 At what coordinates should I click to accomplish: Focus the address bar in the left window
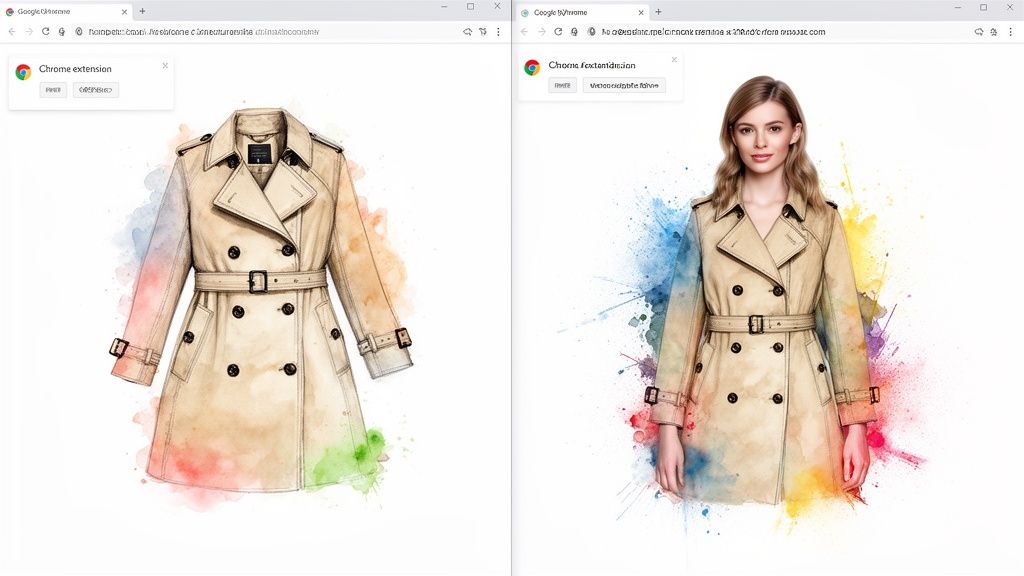264,31
